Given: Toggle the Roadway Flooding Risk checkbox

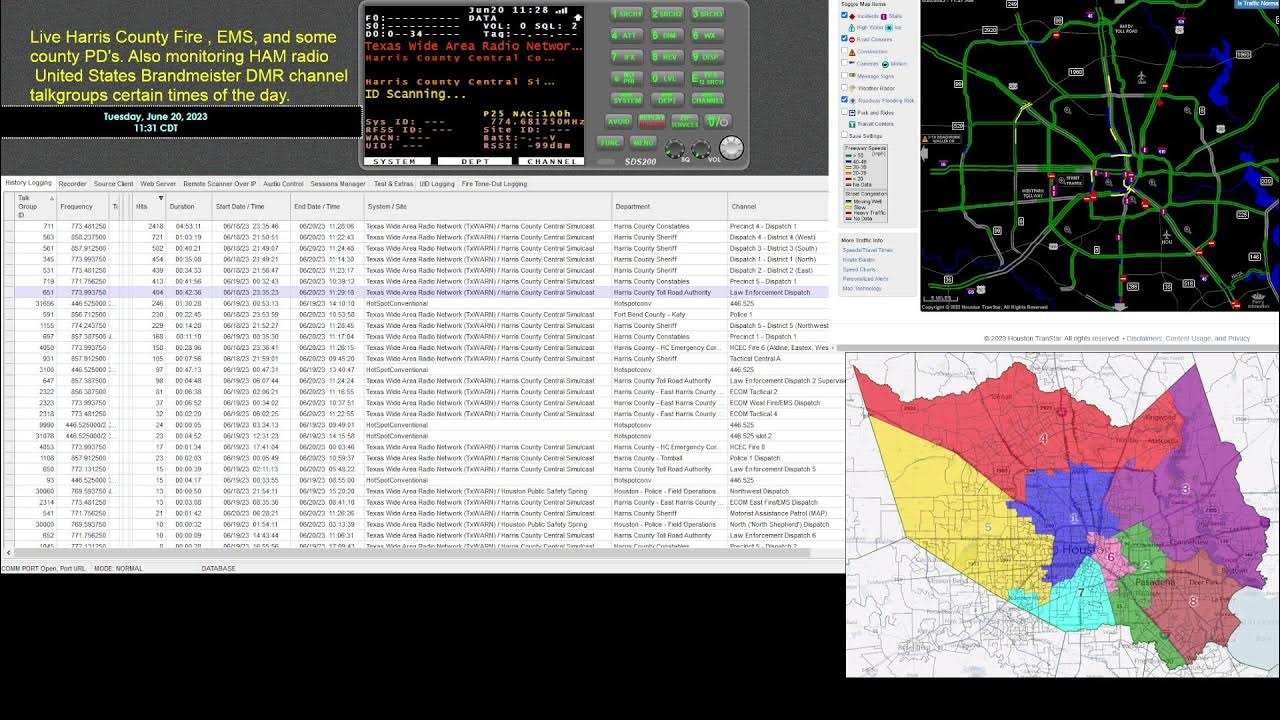Looking at the screenshot, I should click(844, 100).
